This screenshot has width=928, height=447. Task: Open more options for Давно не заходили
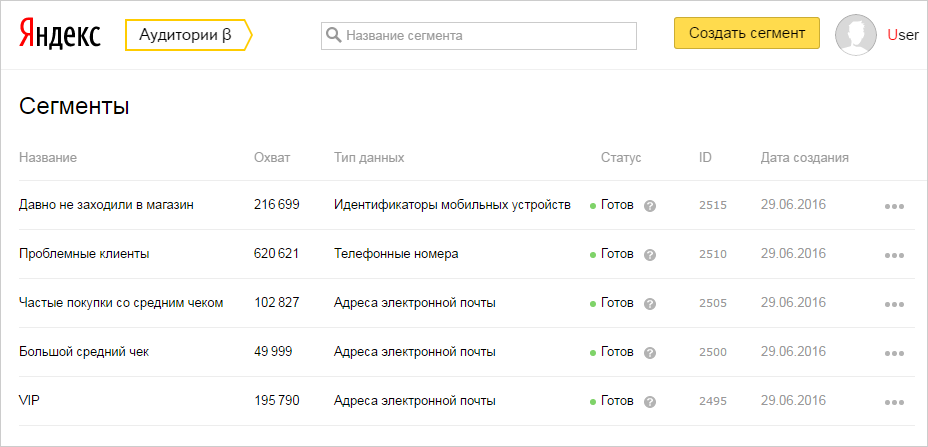(x=894, y=206)
